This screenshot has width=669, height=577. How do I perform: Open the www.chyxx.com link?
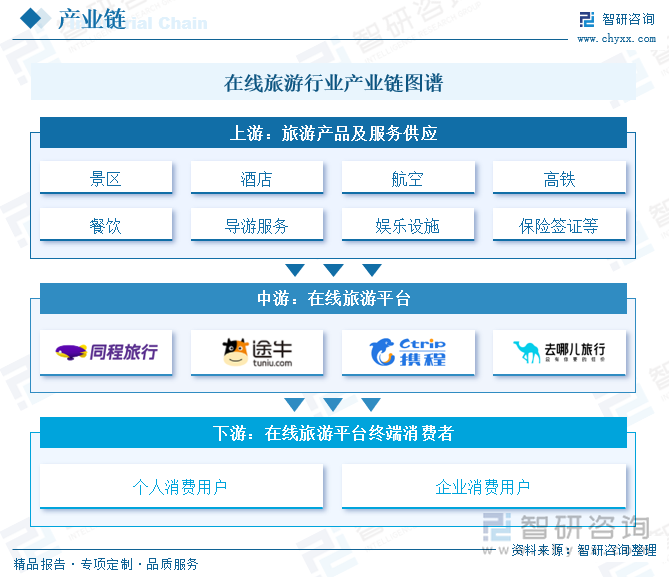(x=617, y=39)
